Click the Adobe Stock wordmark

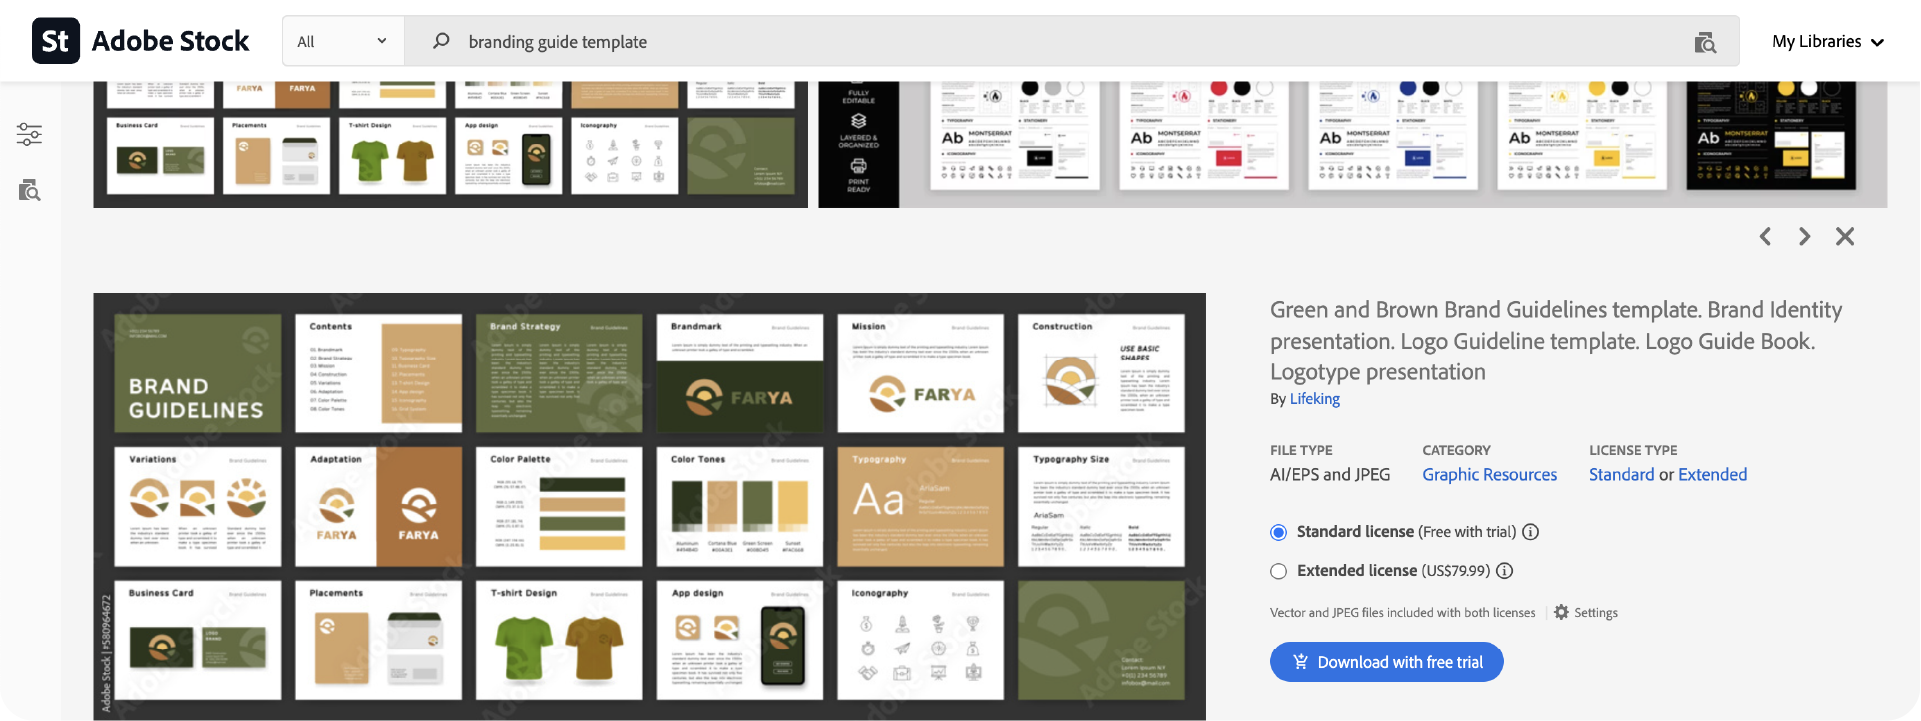pyautogui.click(x=170, y=41)
